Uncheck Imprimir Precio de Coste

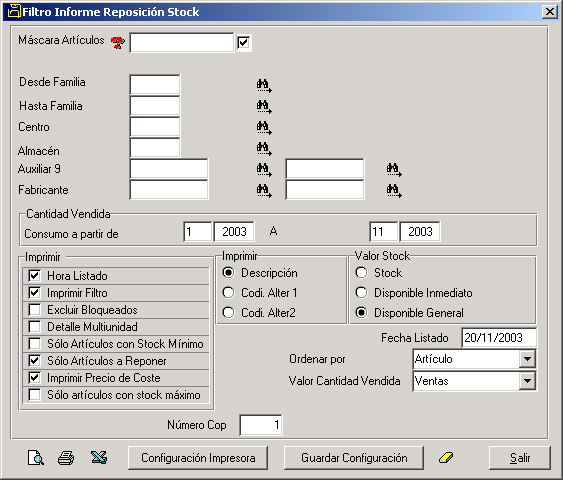[x=34, y=378]
